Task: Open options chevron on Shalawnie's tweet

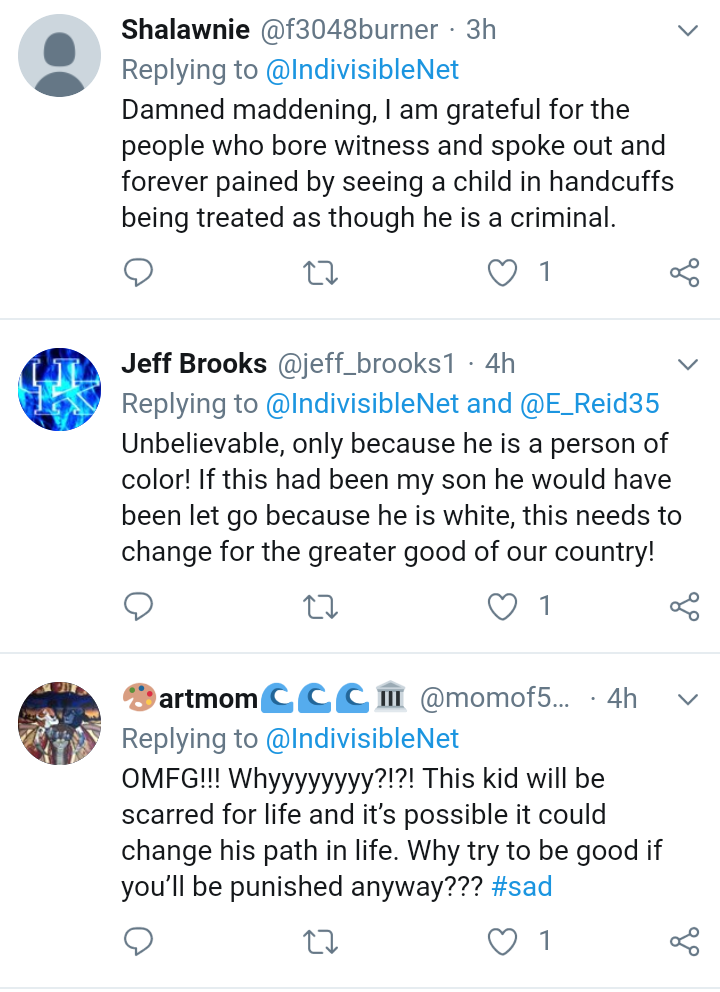Action: tap(688, 31)
